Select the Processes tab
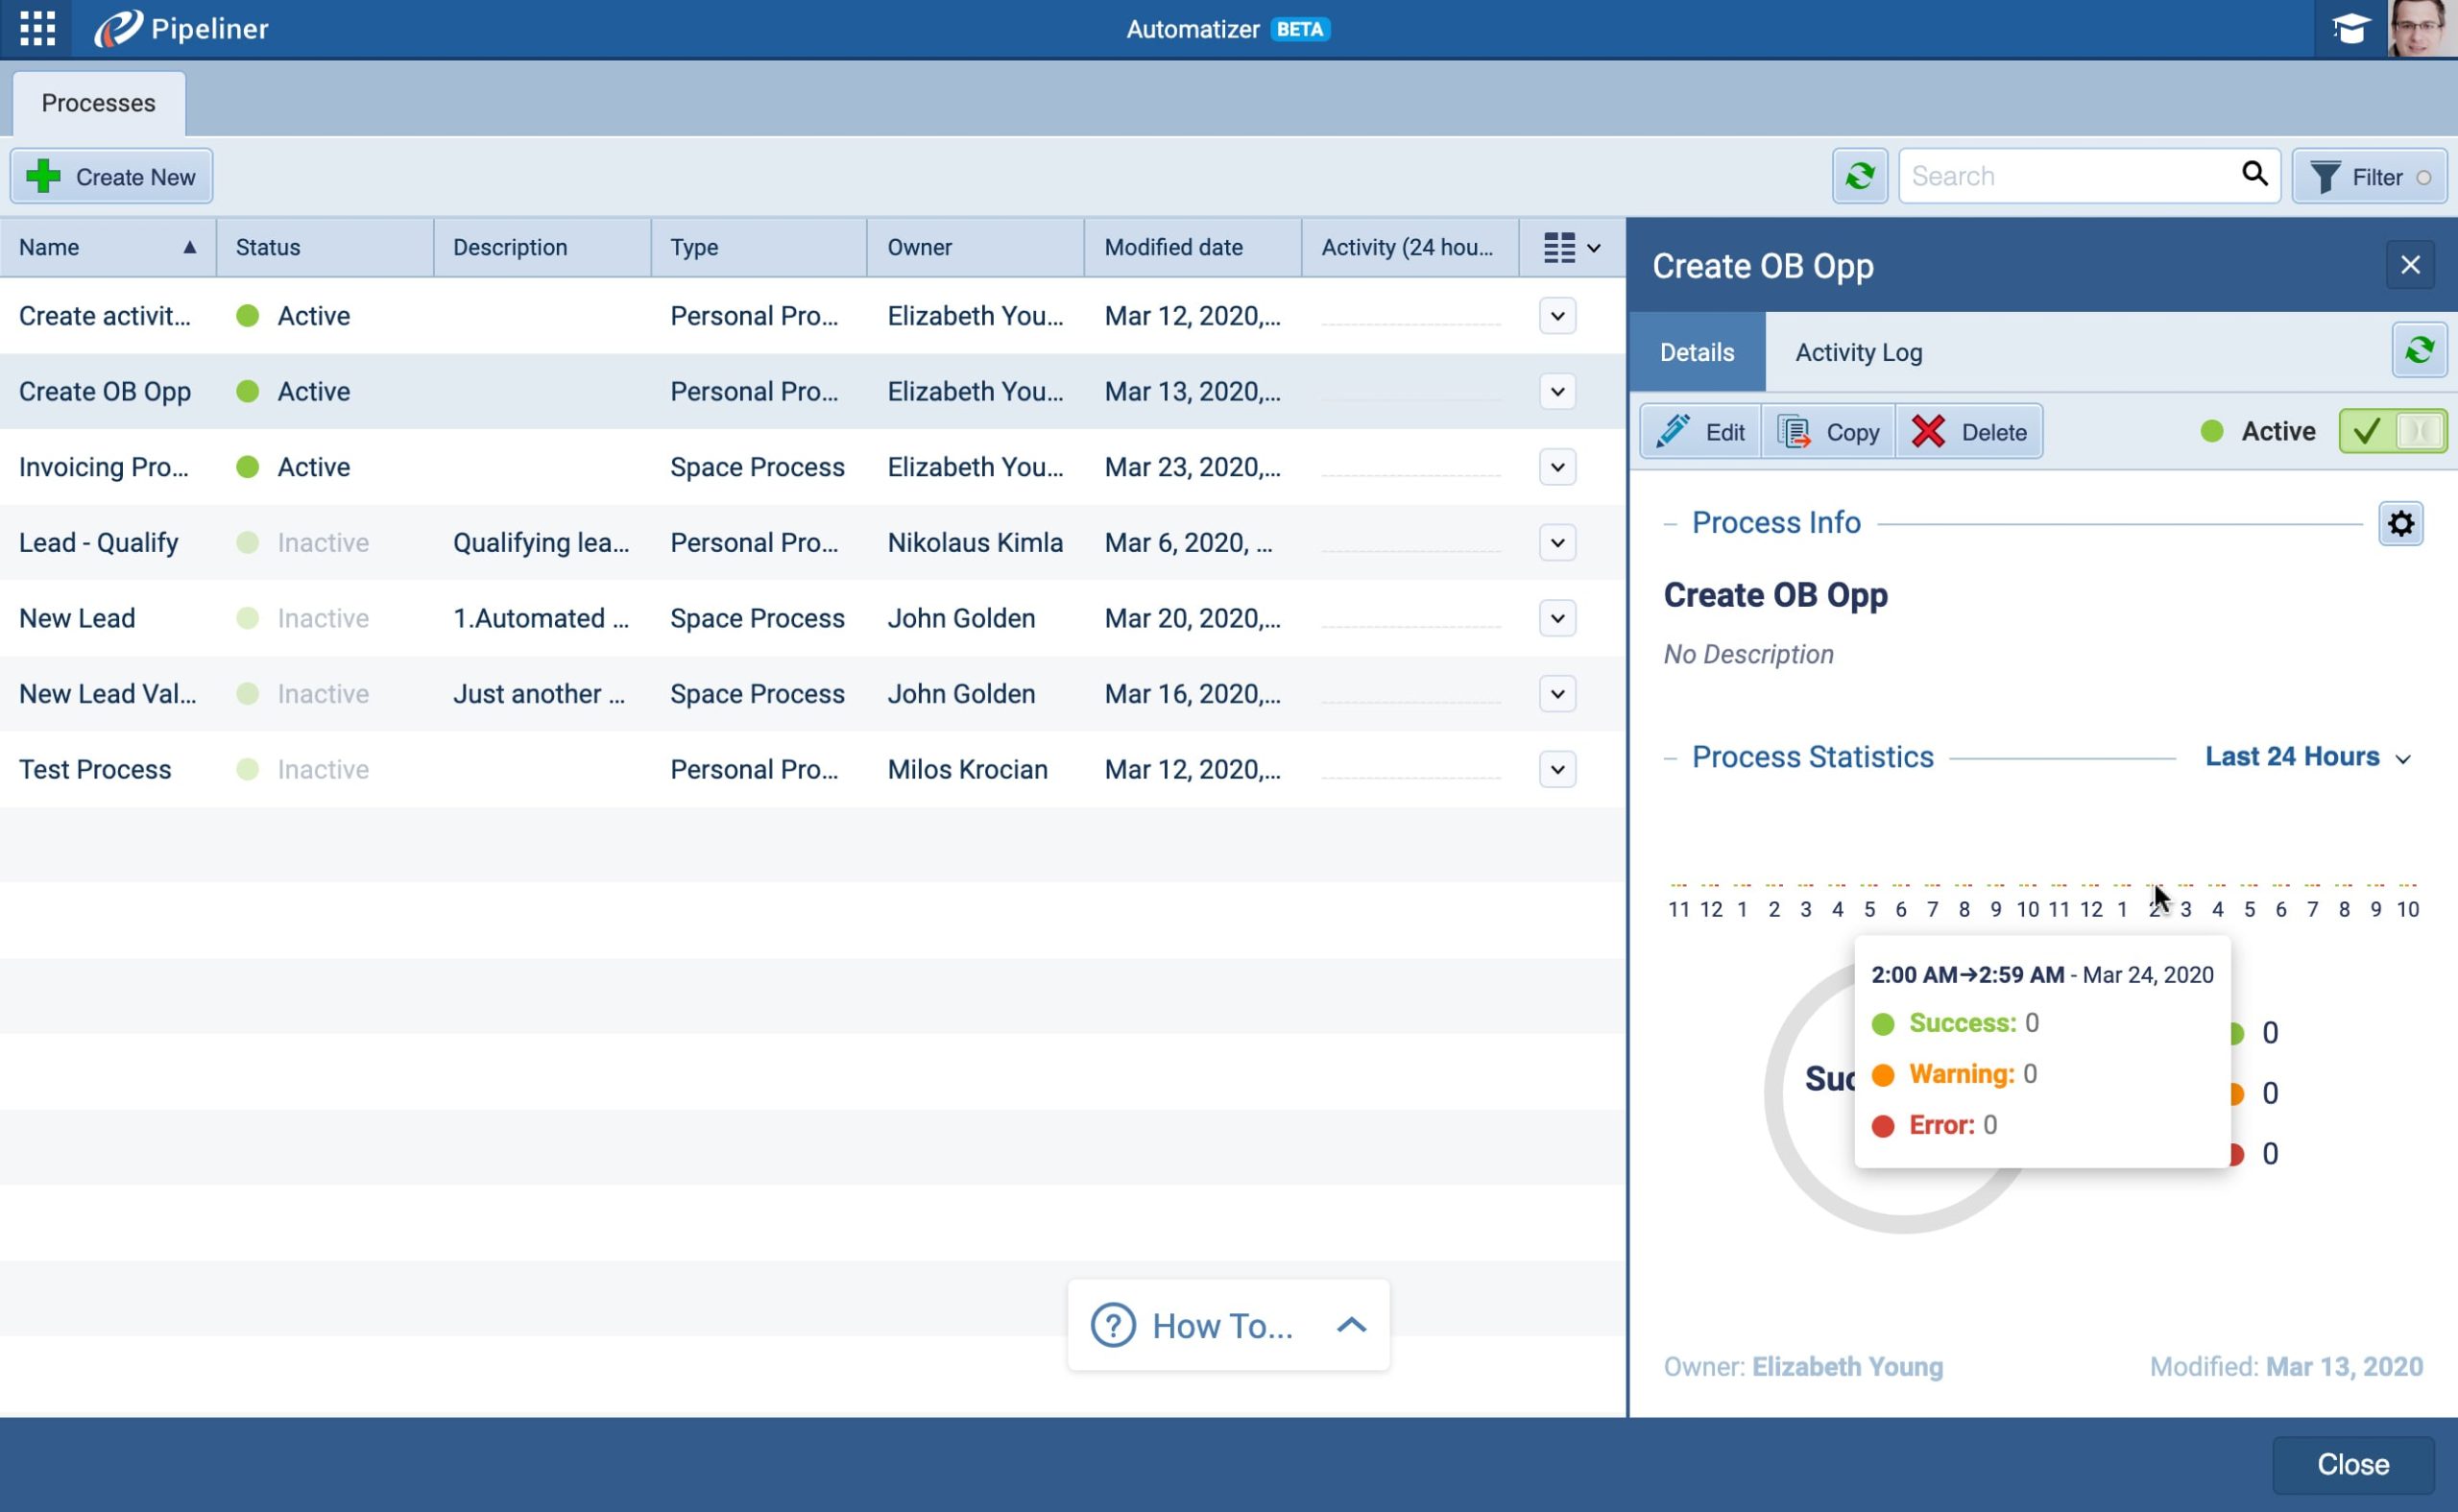The width and height of the screenshot is (2458, 1512). pyautogui.click(x=98, y=103)
